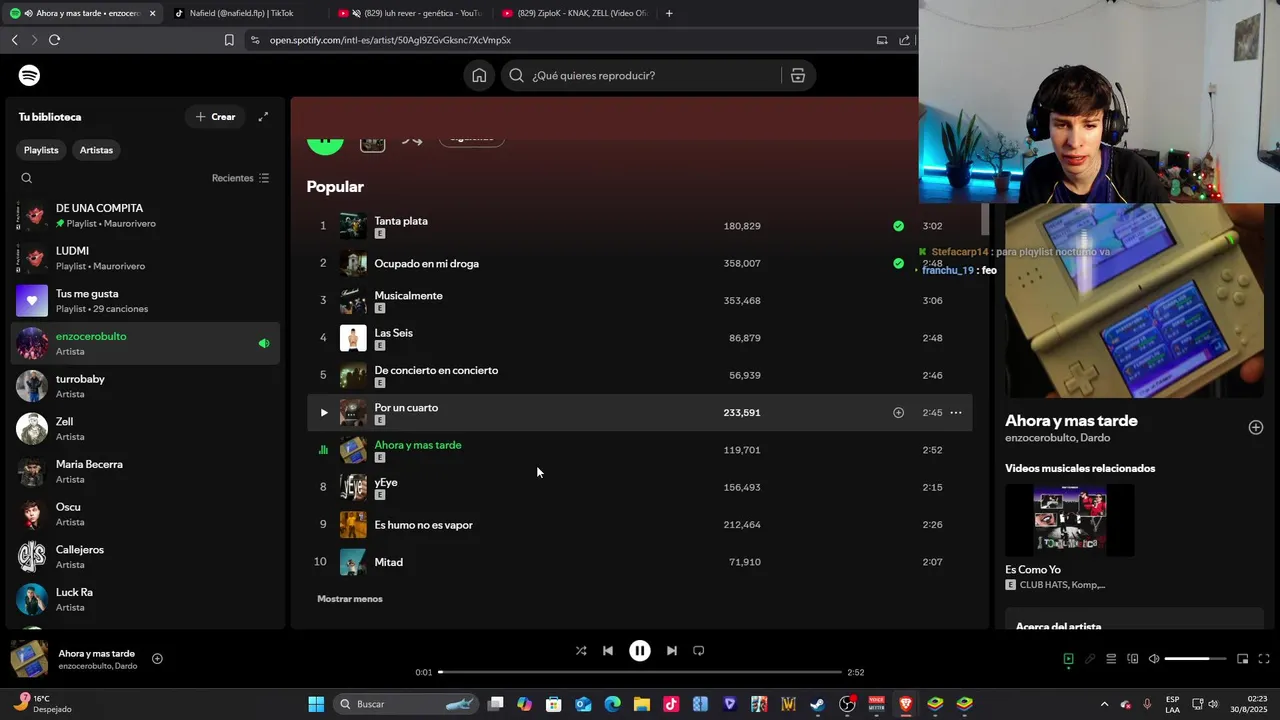Switch to luh rever genética YouTube tab
The height and width of the screenshot is (720, 1280).
coord(410,13)
